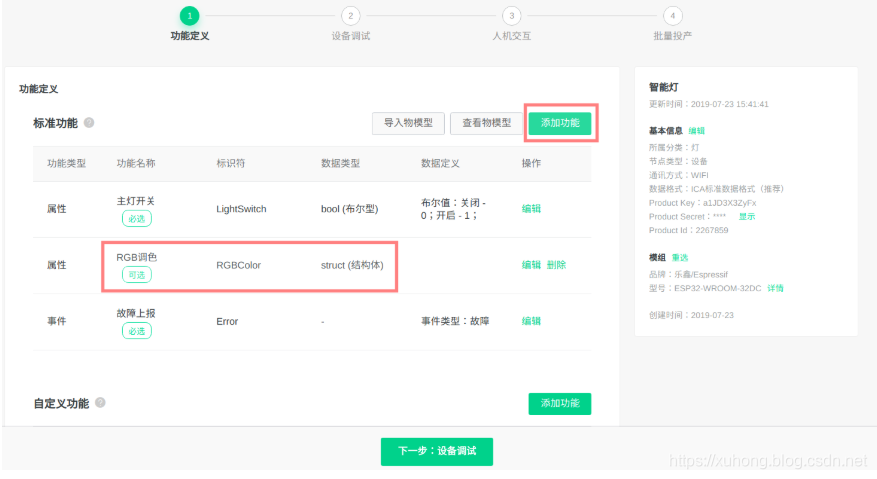
Task: Click the 事件 type cell in Error row
Action: point(56,321)
